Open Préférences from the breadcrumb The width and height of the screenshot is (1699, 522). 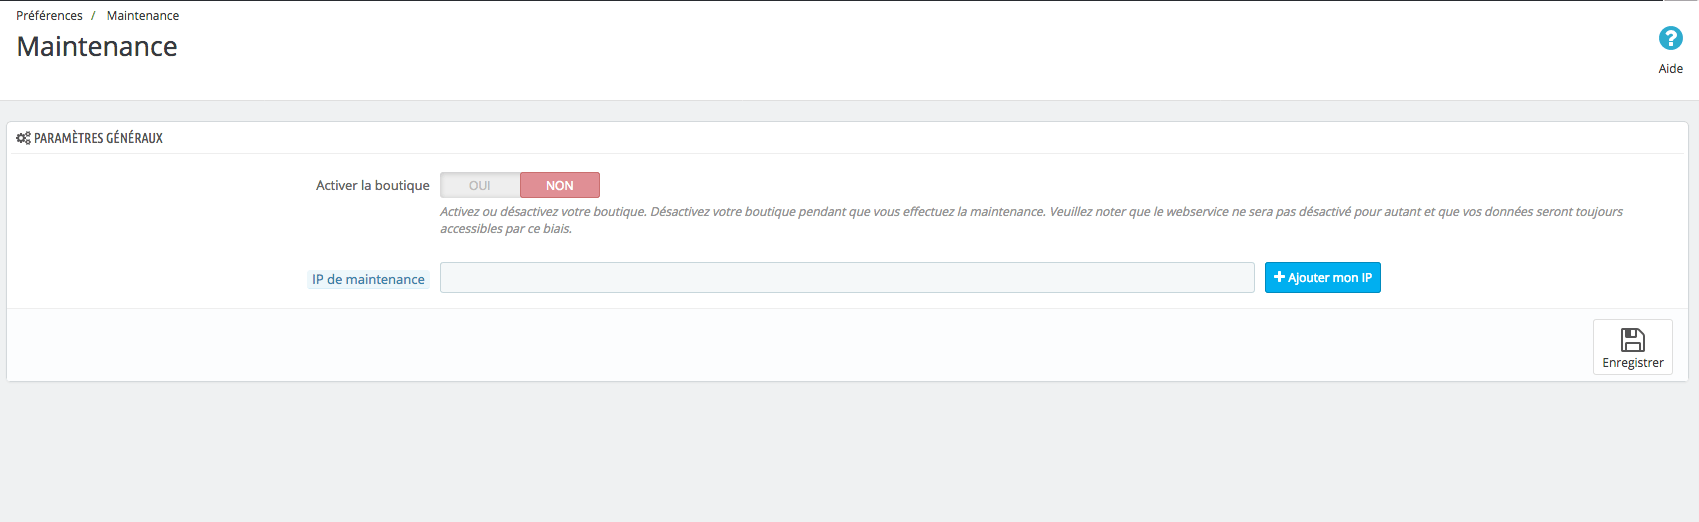49,15
